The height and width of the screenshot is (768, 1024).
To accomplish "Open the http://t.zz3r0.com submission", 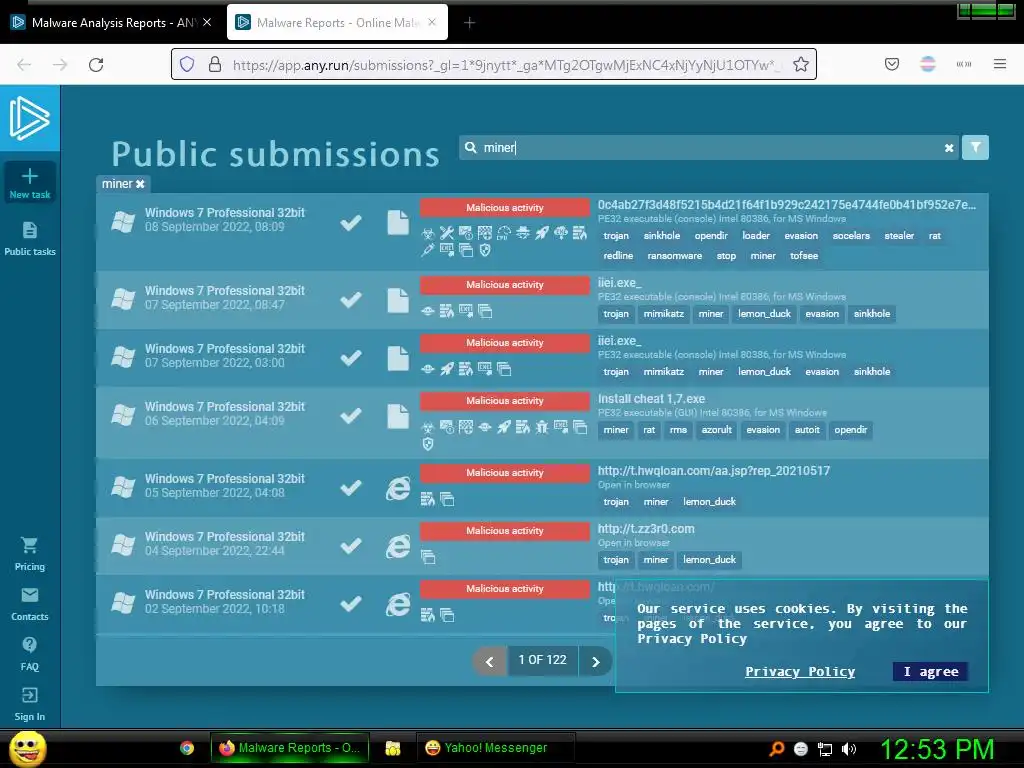I will tap(646, 529).
